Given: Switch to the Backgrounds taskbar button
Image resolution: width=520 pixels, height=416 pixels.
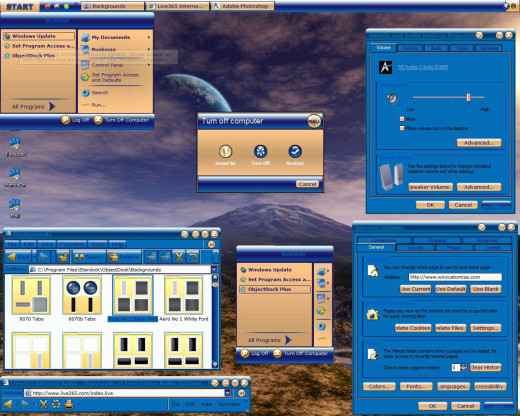Looking at the screenshot, I should point(113,6).
